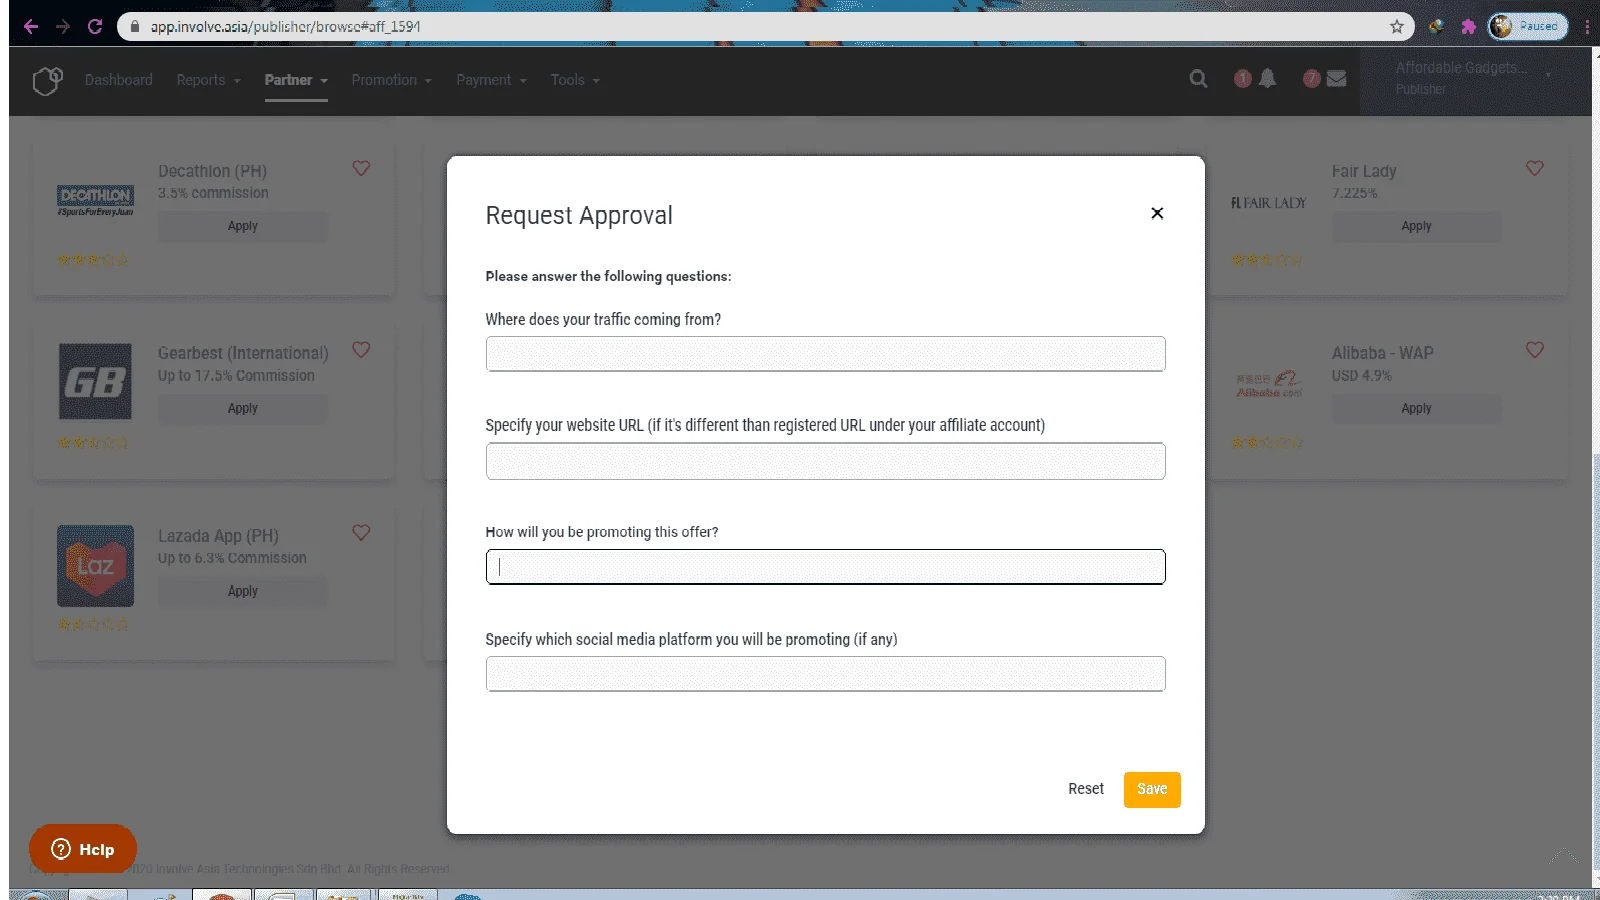Viewport: 1600px width, 900px height.
Task: Click the Decathlon logo thumbnail
Action: click(x=95, y=200)
